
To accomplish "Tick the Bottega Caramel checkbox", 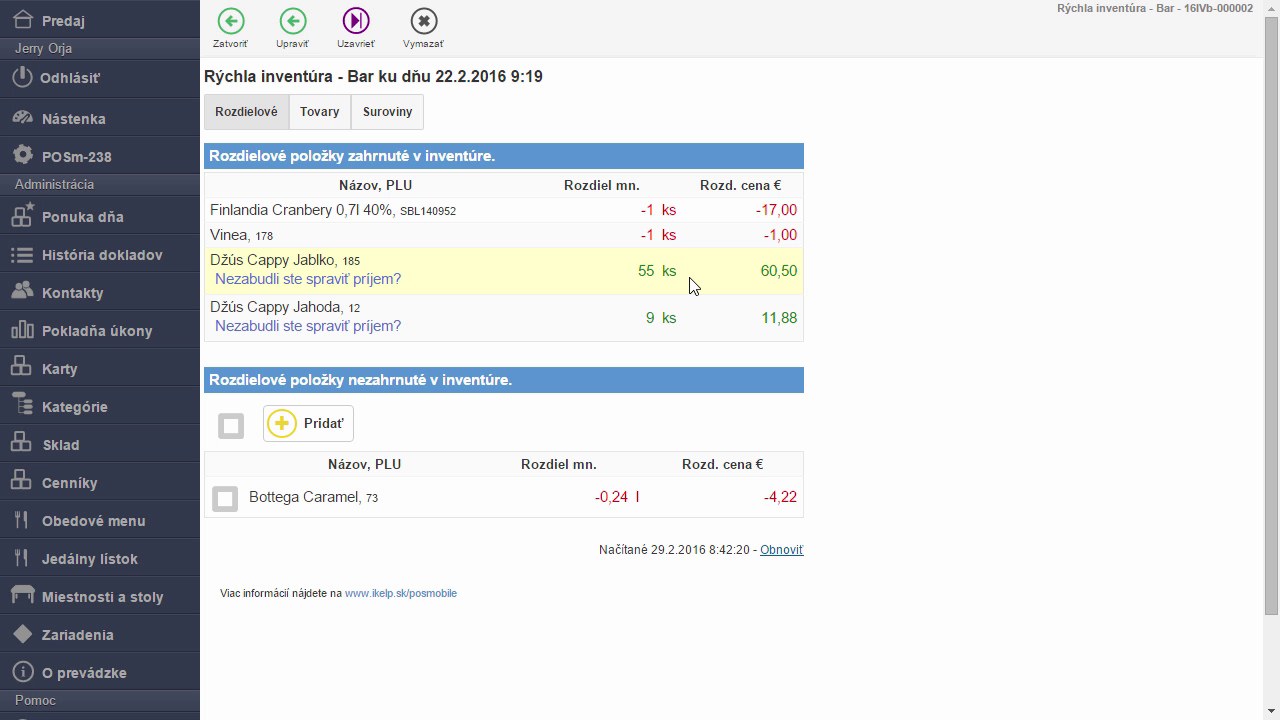I will (225, 498).
